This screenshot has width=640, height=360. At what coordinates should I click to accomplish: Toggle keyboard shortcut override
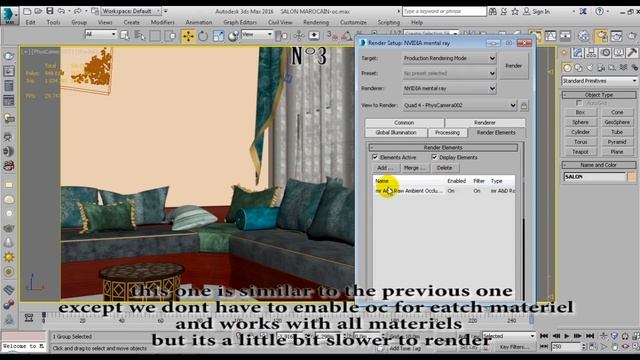point(314,36)
